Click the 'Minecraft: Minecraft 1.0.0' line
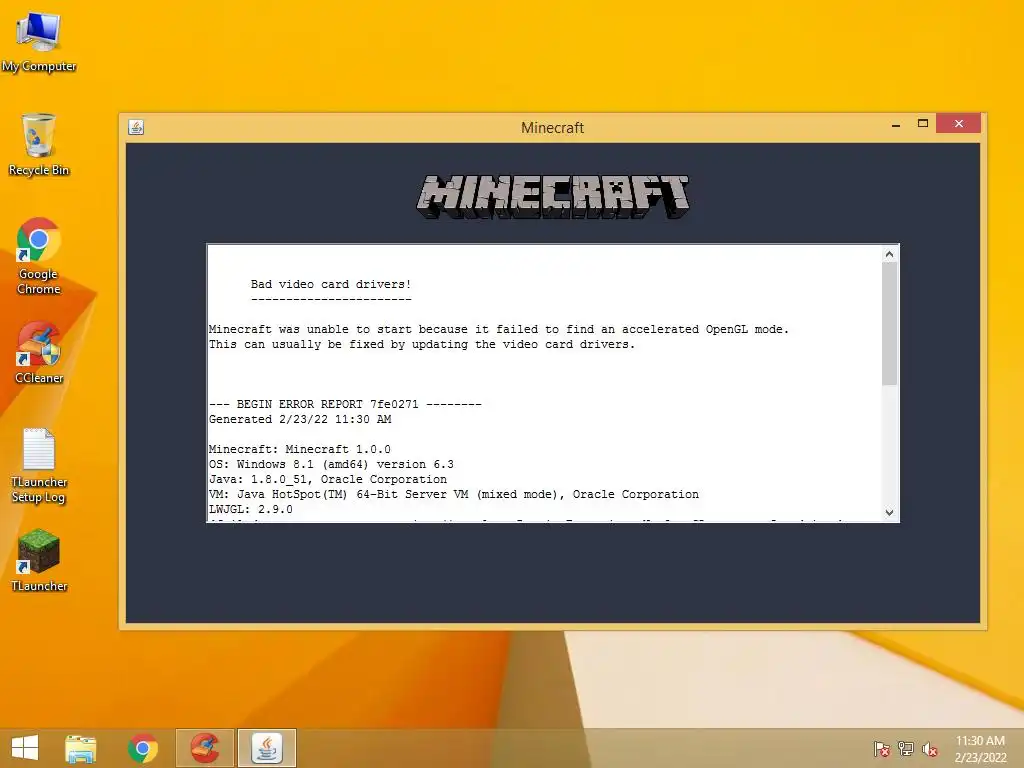Screen dimensions: 1024x768 (300, 449)
